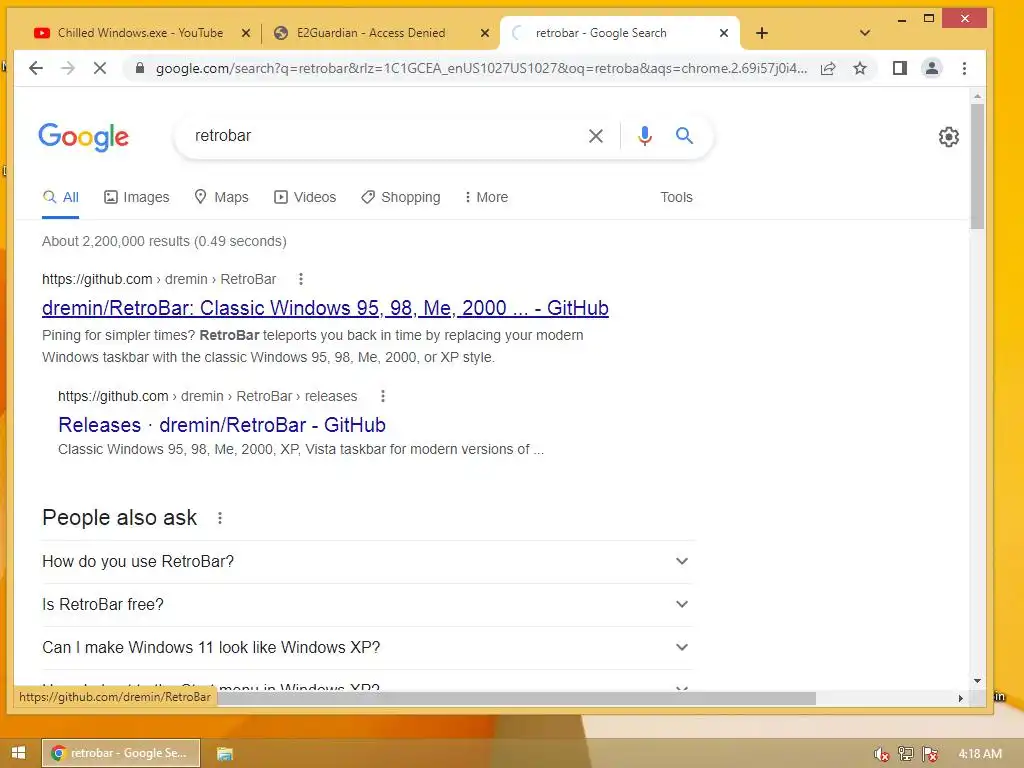Open the Windows Start button
This screenshot has width=1024, height=768.
coord(18,753)
